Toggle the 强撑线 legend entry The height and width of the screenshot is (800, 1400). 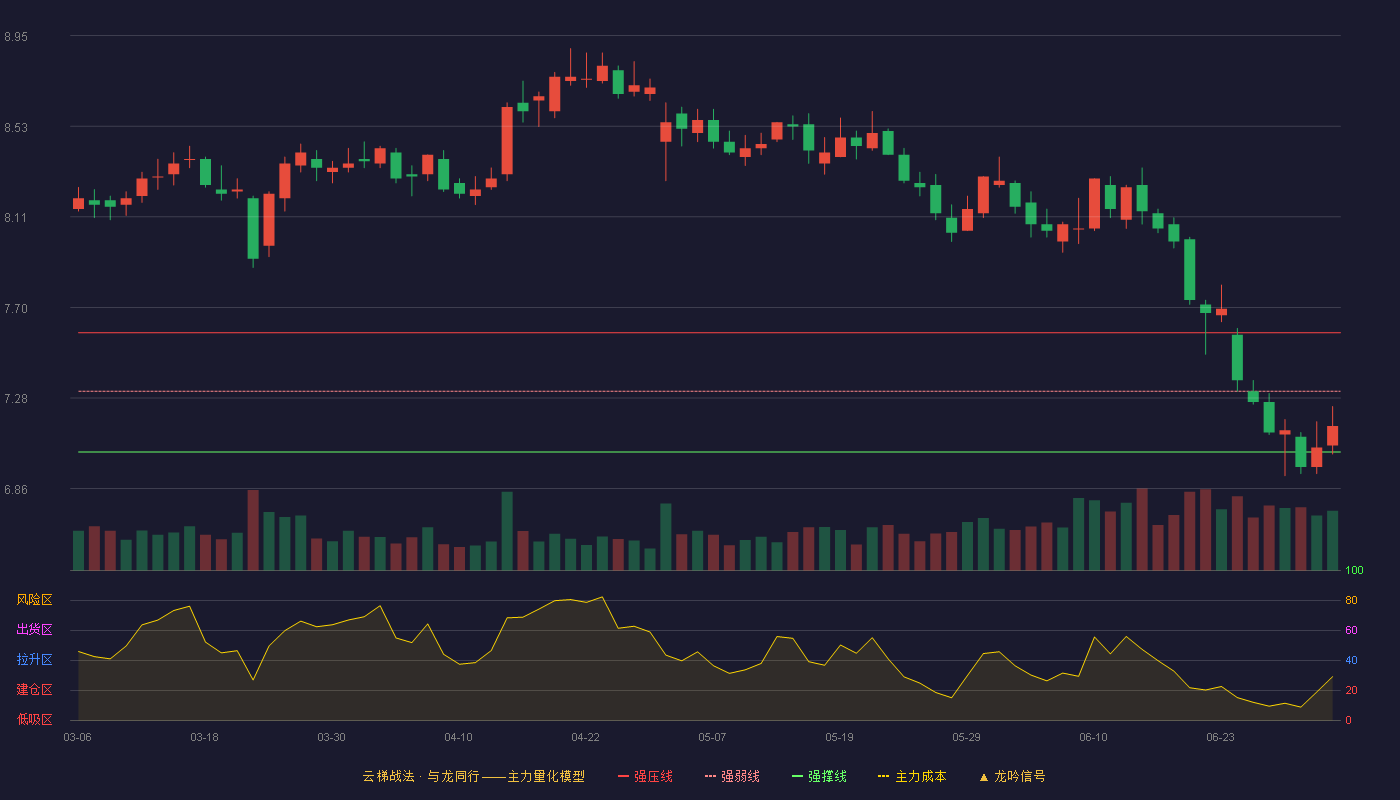819,776
